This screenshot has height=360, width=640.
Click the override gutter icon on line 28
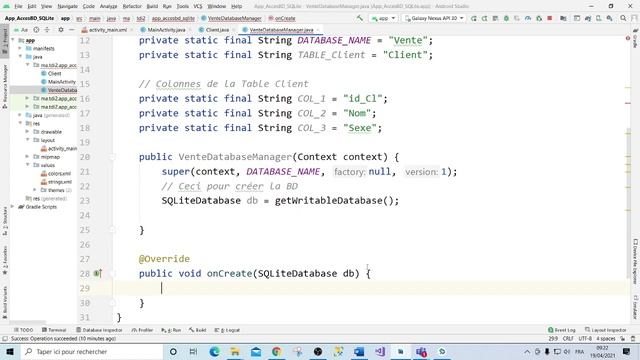pos(98,273)
